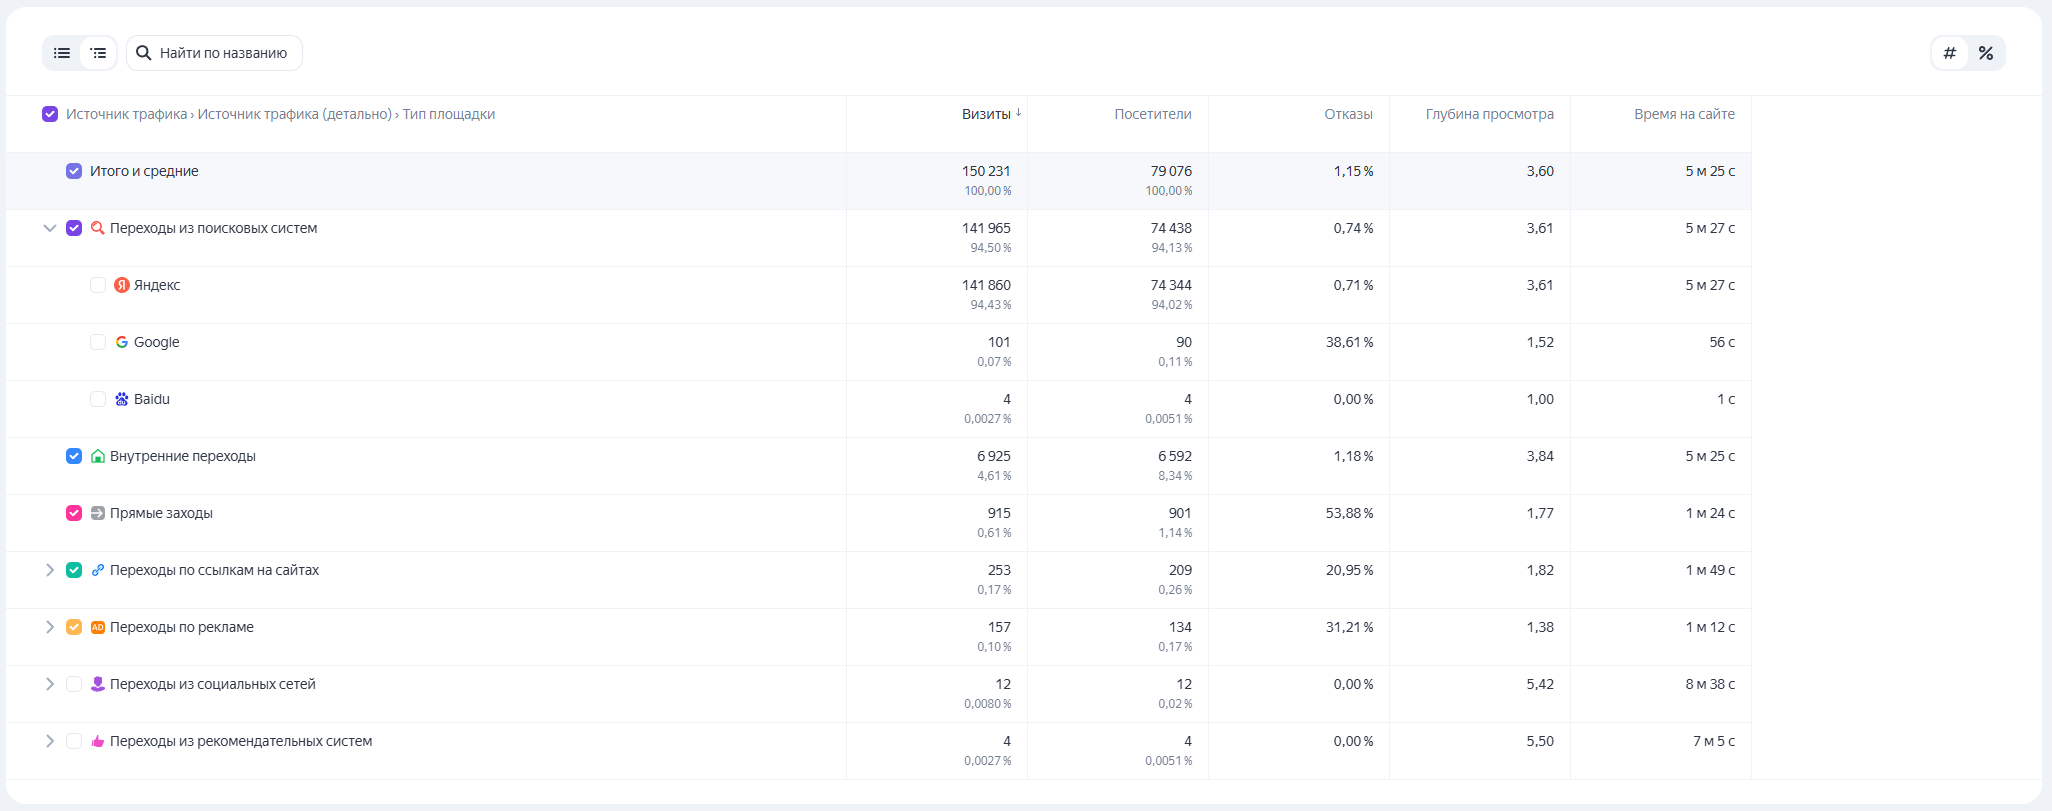Image resolution: width=2052 pixels, height=811 pixels.
Task: Click the Google logo icon
Action: pos(122,342)
